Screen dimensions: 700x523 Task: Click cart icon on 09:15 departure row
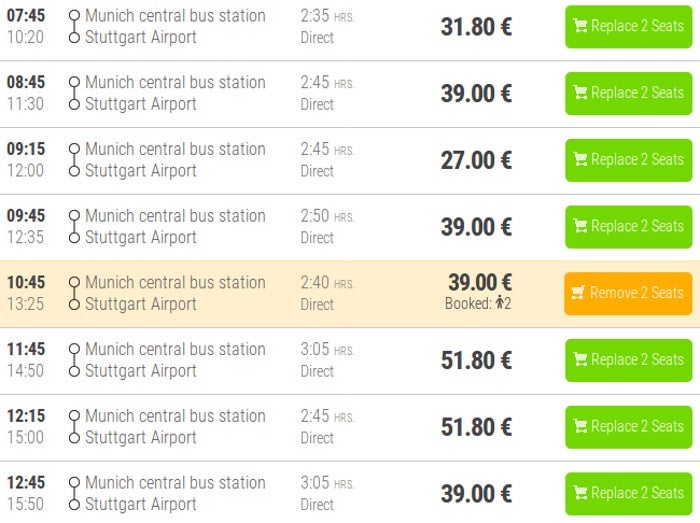[x=580, y=160]
